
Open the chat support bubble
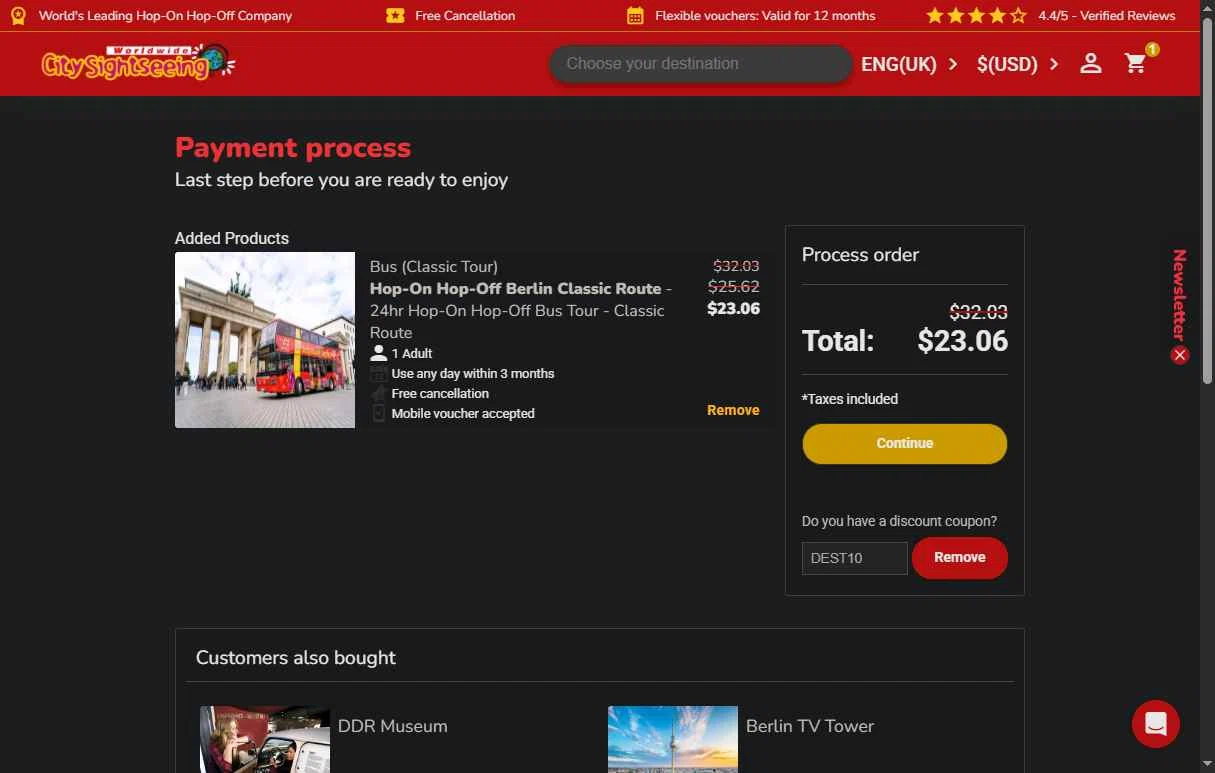click(1156, 723)
